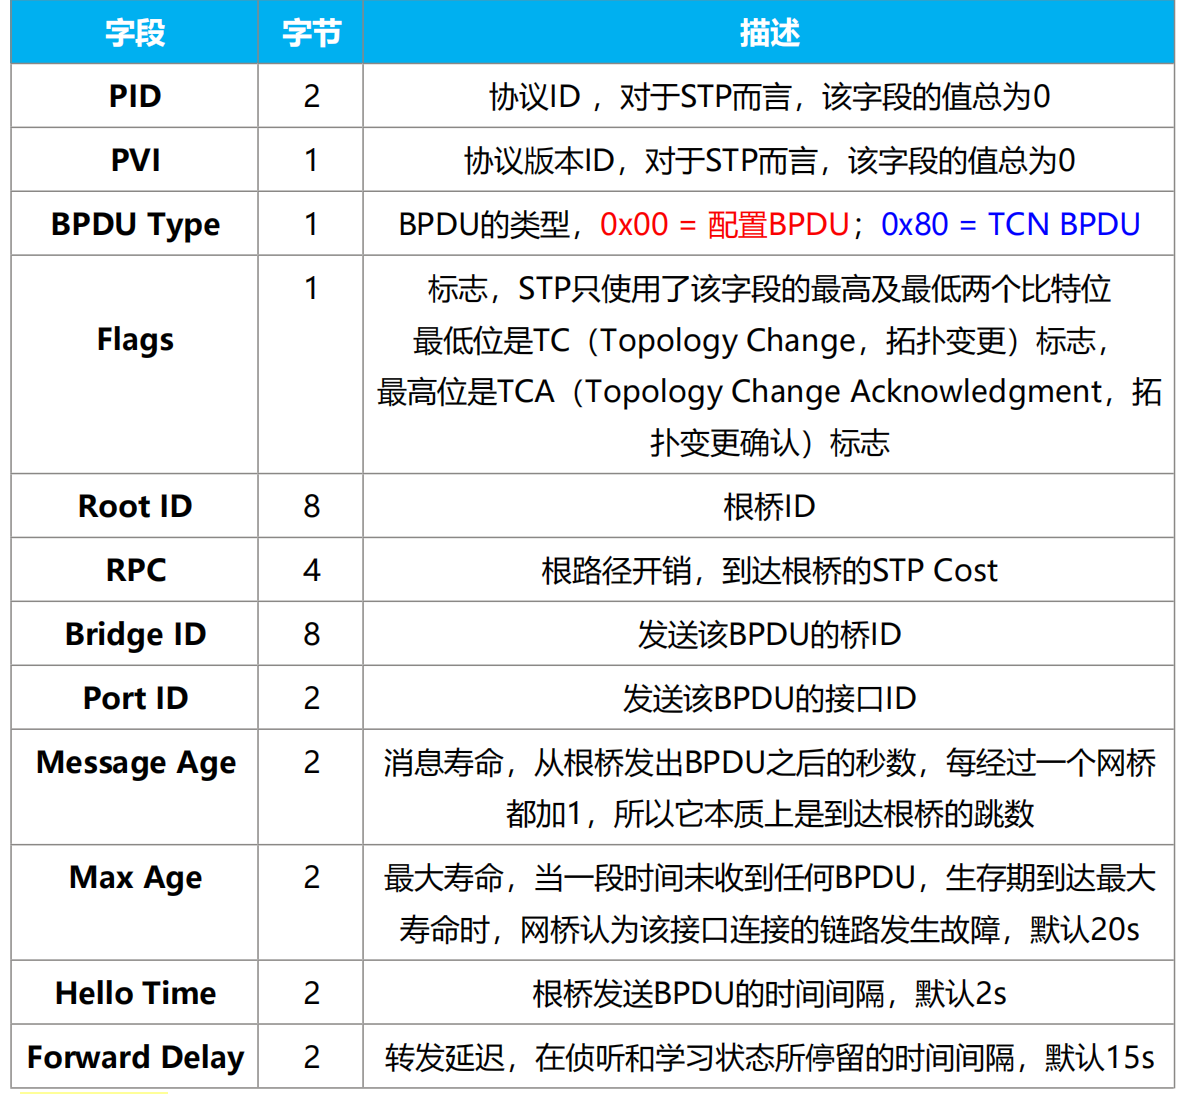The height and width of the screenshot is (1094, 1180).
Task: Click the PVI description 协议版本ID text
Action: click(769, 161)
